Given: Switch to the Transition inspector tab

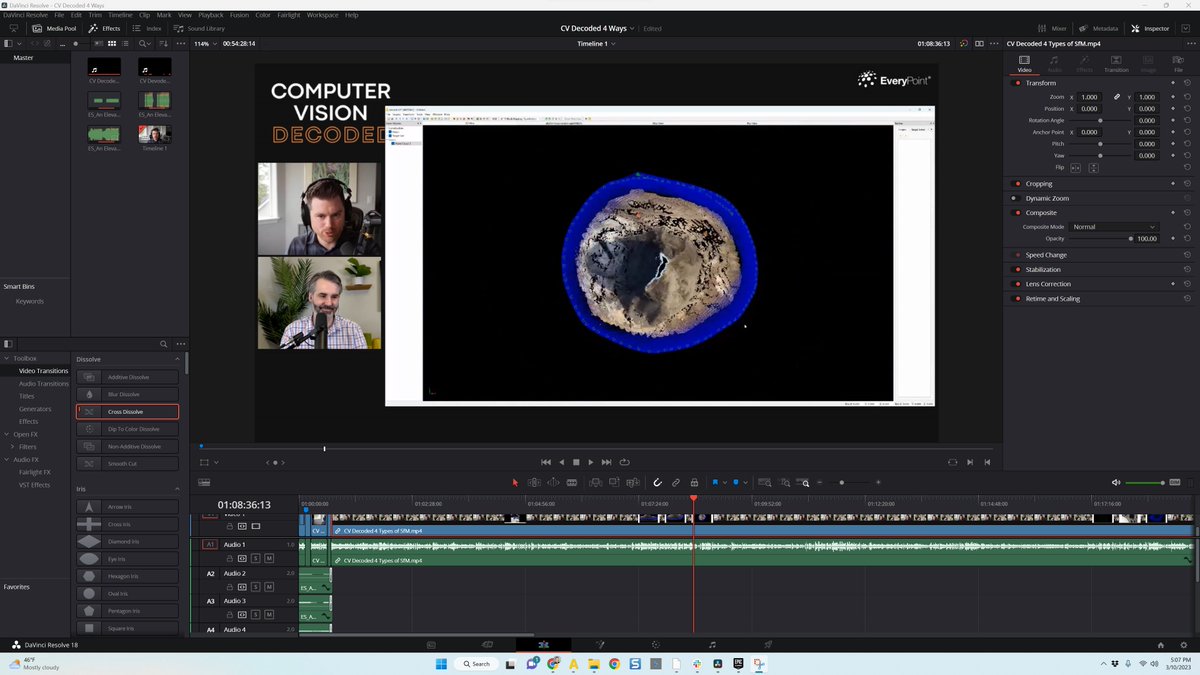Looking at the screenshot, I should (1116, 64).
